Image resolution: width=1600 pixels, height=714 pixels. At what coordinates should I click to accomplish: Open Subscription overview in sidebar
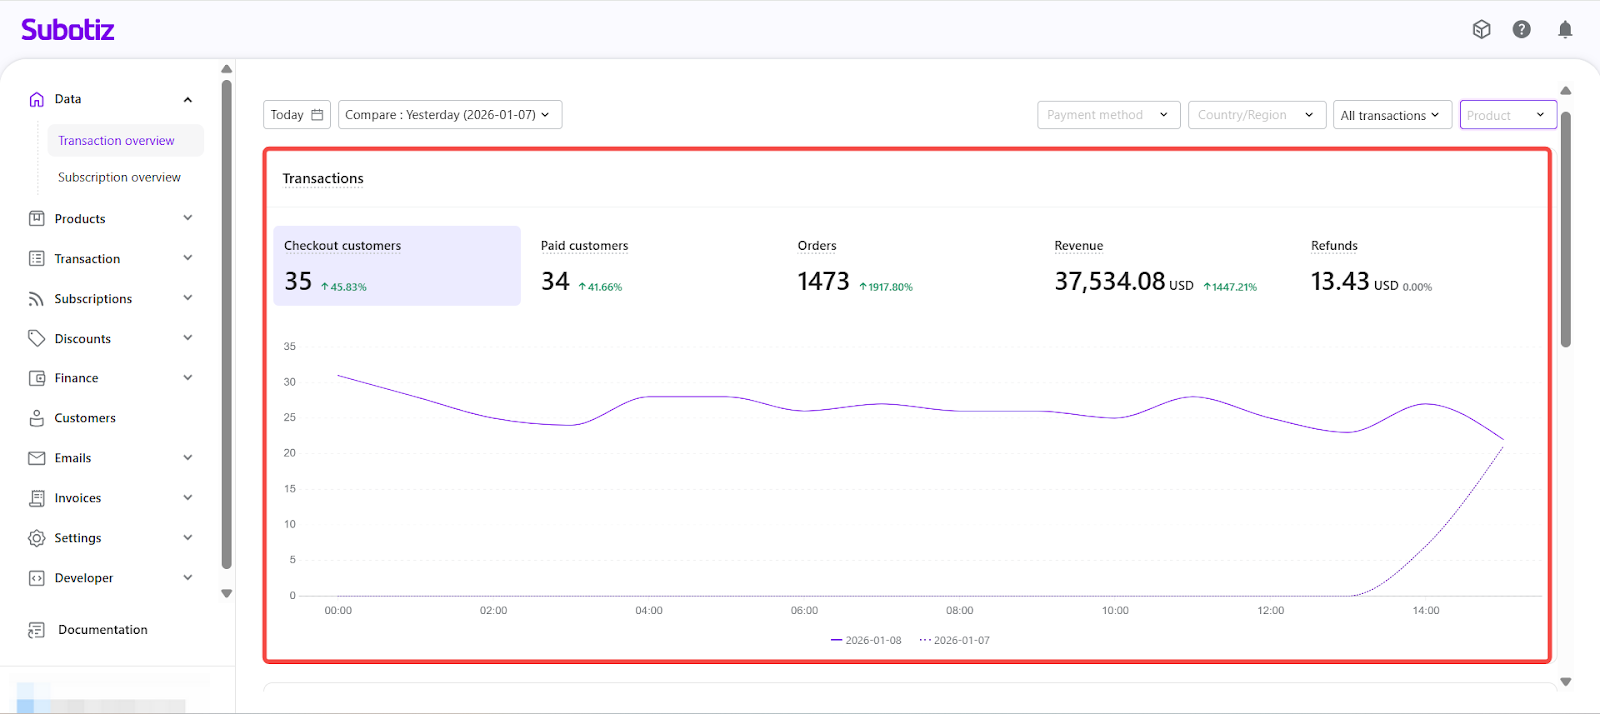tap(119, 177)
